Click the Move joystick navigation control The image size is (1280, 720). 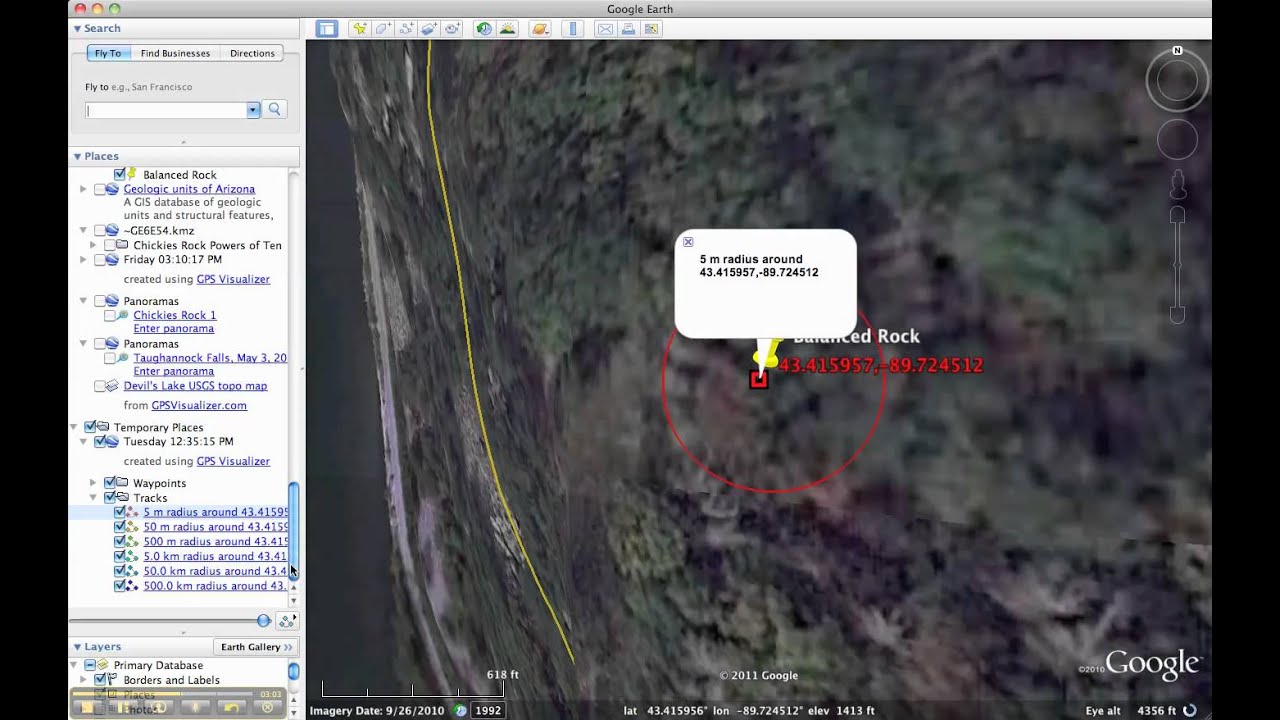point(1177,140)
